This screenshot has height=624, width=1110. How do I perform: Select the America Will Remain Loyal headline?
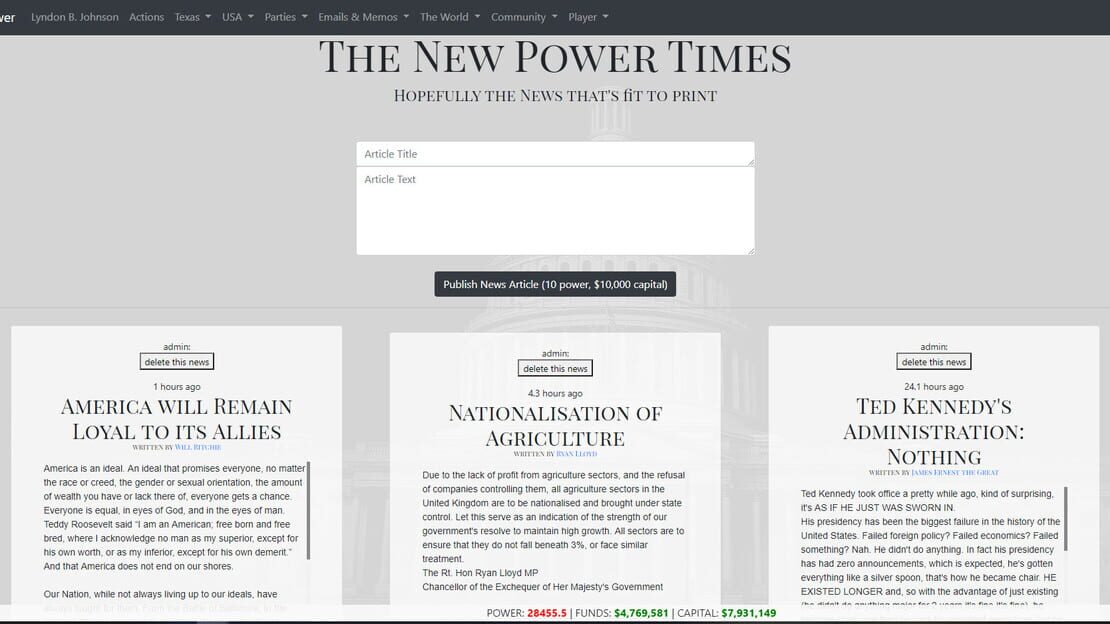(x=177, y=419)
